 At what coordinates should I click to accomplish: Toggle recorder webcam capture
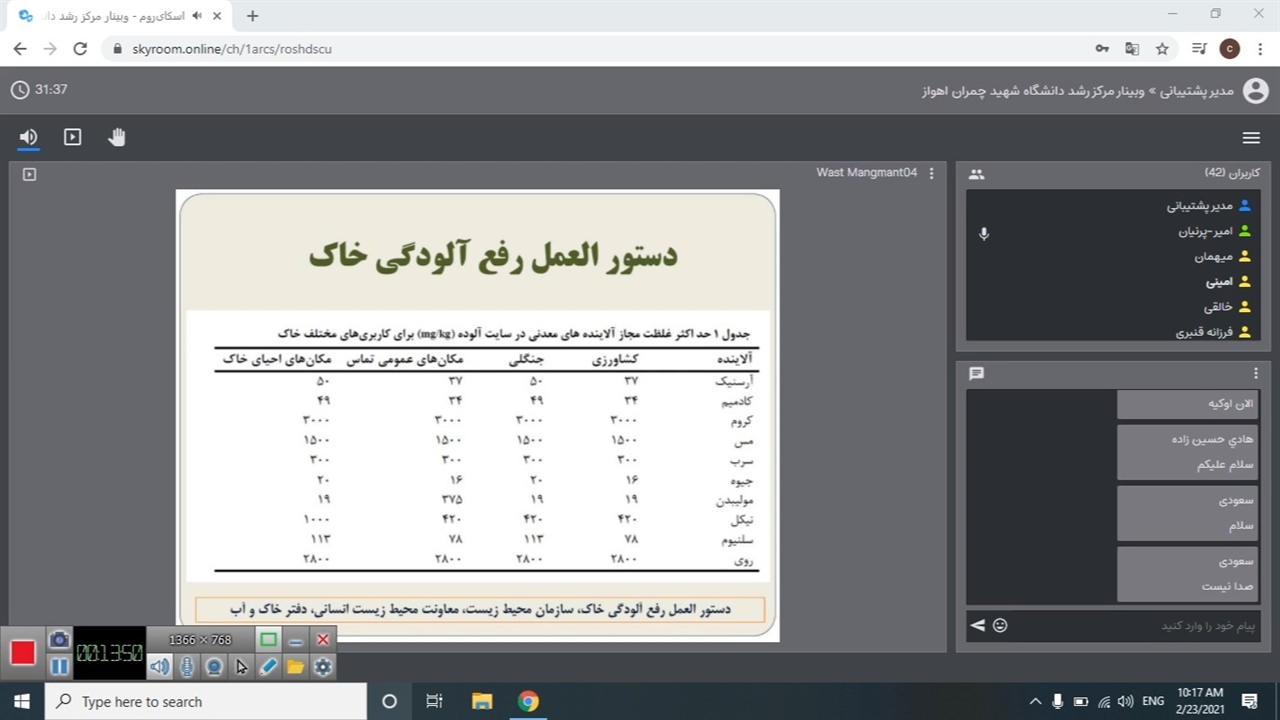[x=214, y=666]
